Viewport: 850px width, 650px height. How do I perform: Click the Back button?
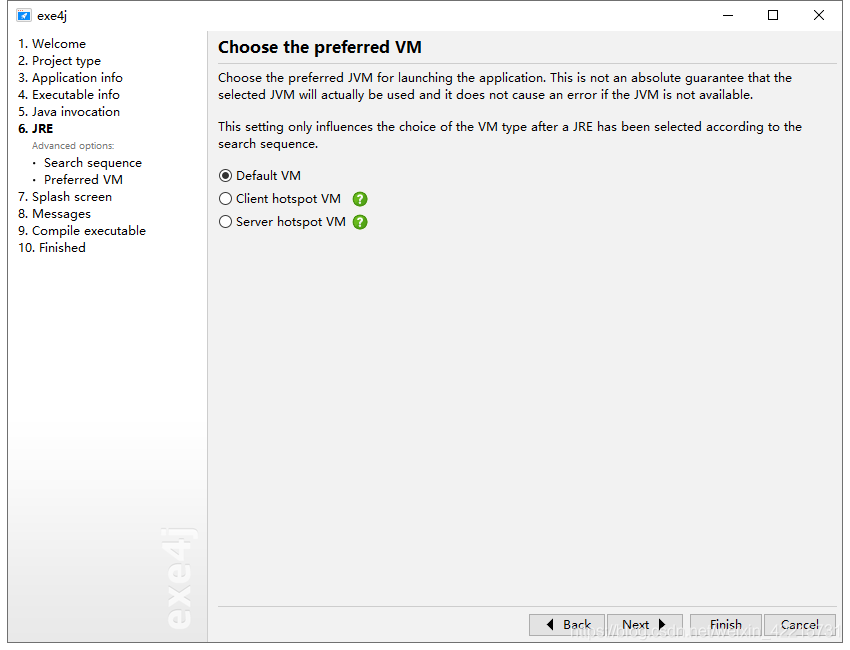pyautogui.click(x=567, y=625)
